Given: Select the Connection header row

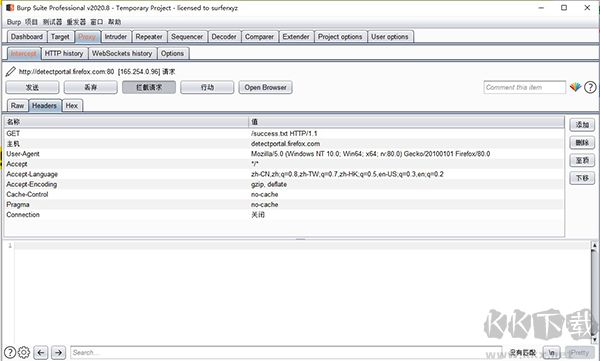Looking at the screenshot, I should [x=284, y=215].
